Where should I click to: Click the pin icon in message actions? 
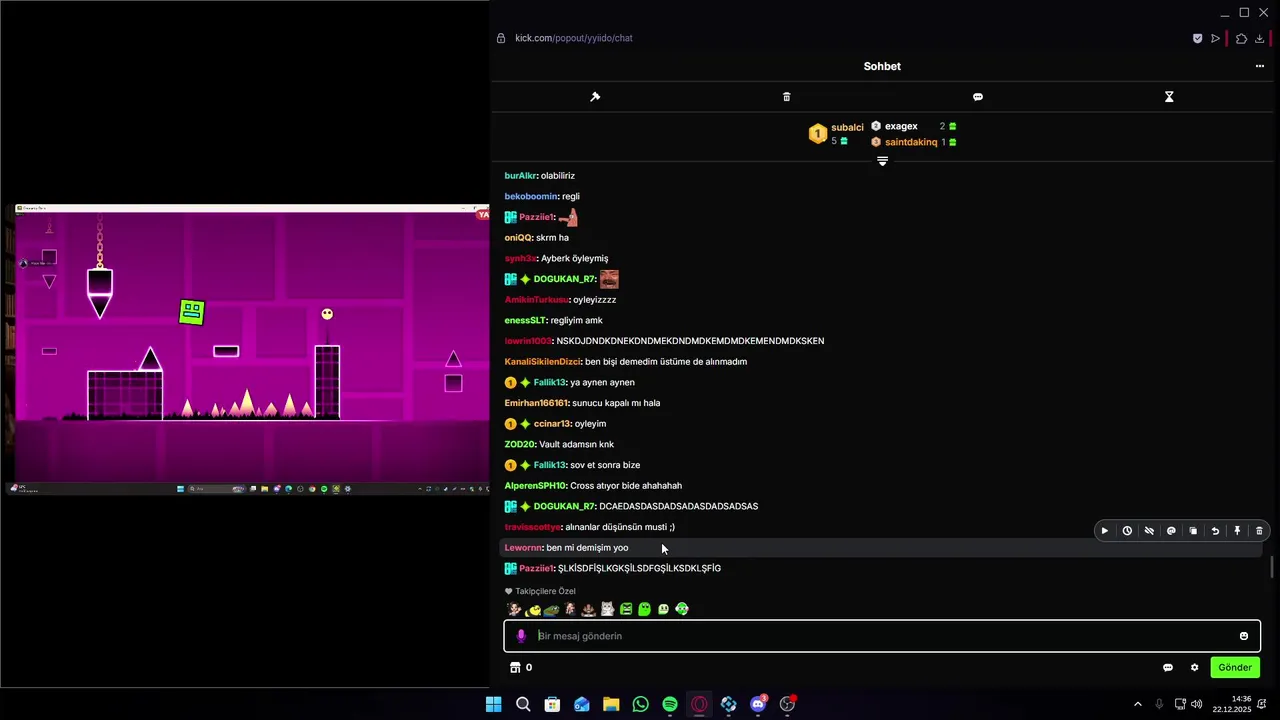pos(1237,531)
